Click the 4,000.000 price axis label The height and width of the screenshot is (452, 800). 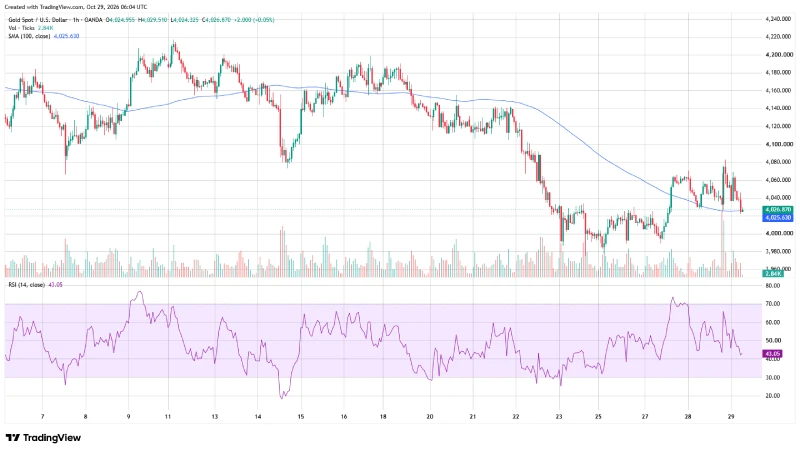pos(779,234)
